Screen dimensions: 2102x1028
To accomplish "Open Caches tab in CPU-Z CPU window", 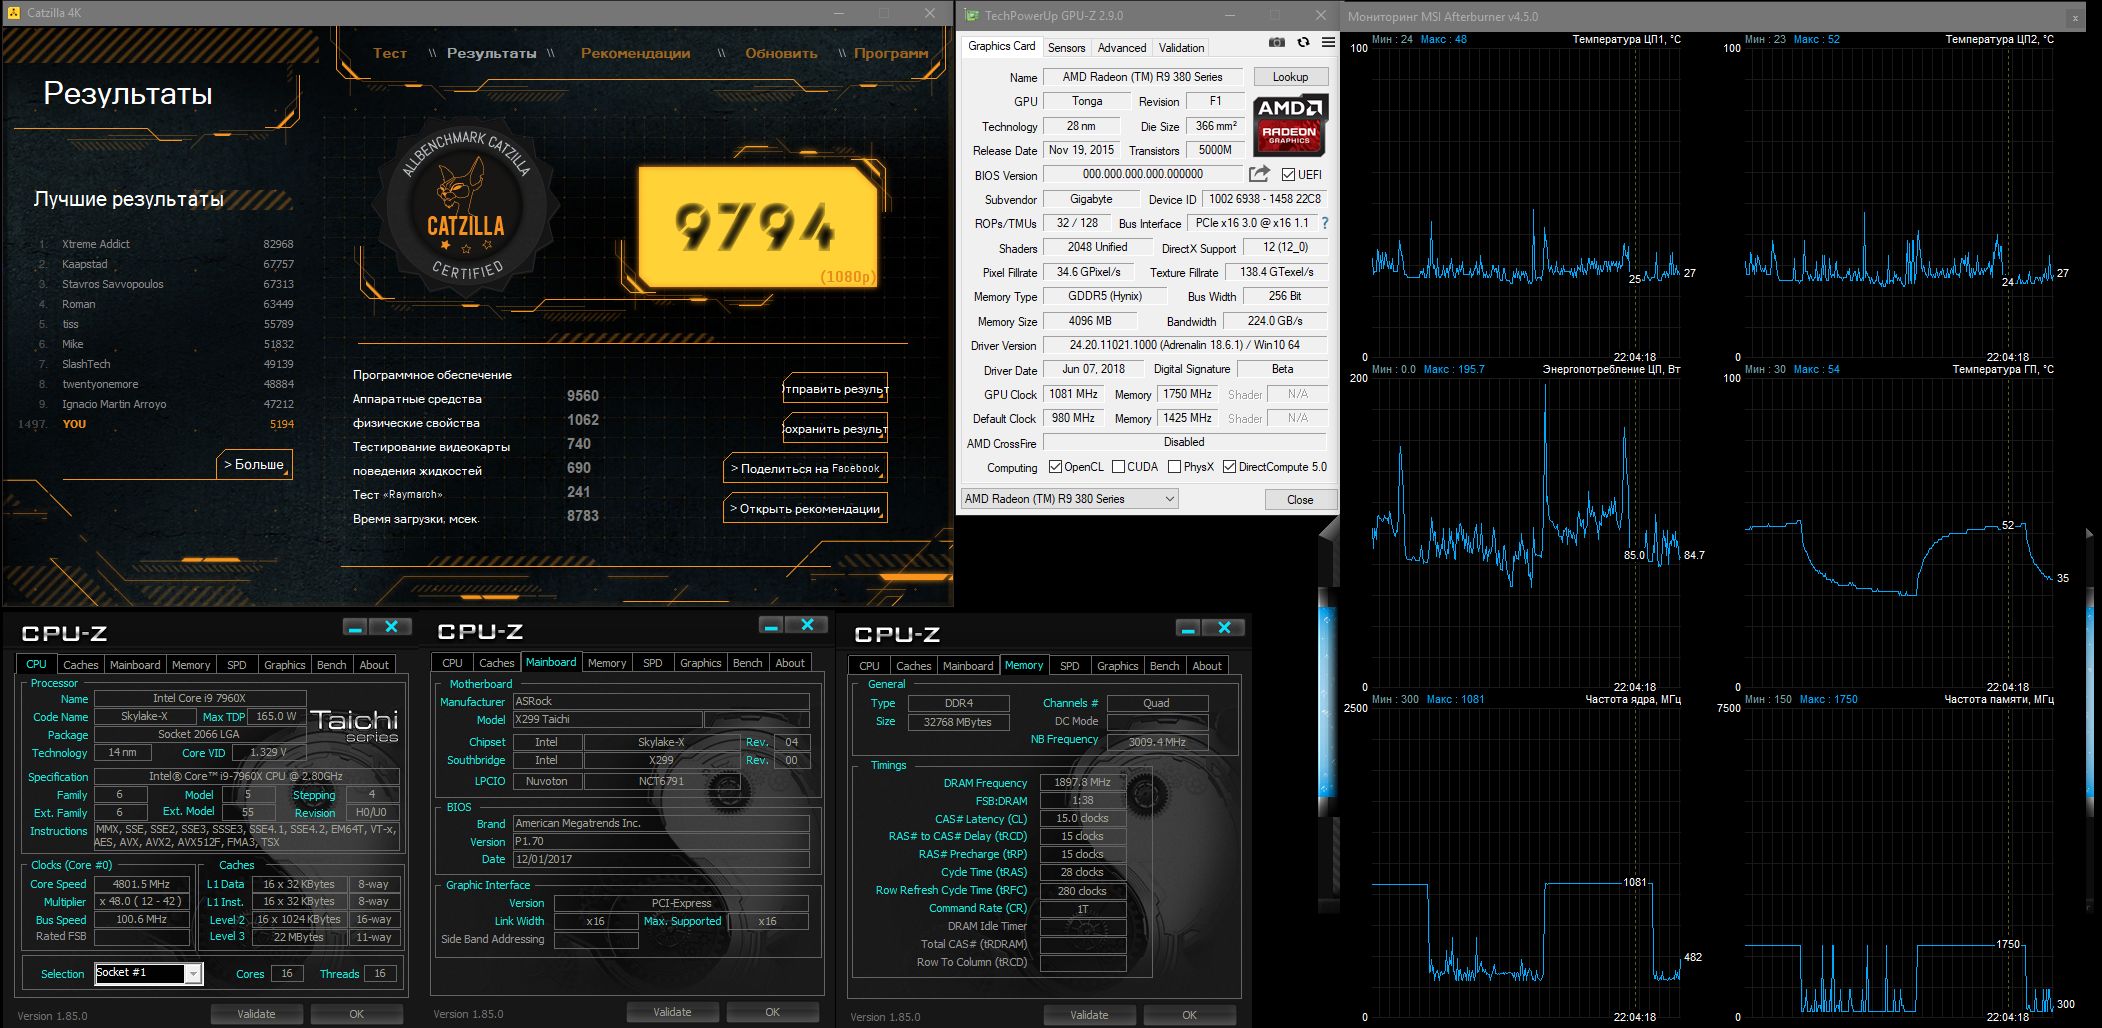I will coord(80,665).
